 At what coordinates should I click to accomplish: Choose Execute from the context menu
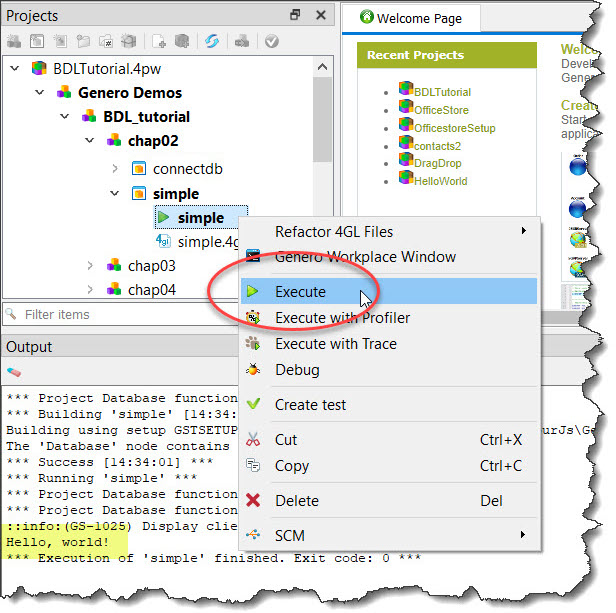tap(389, 292)
